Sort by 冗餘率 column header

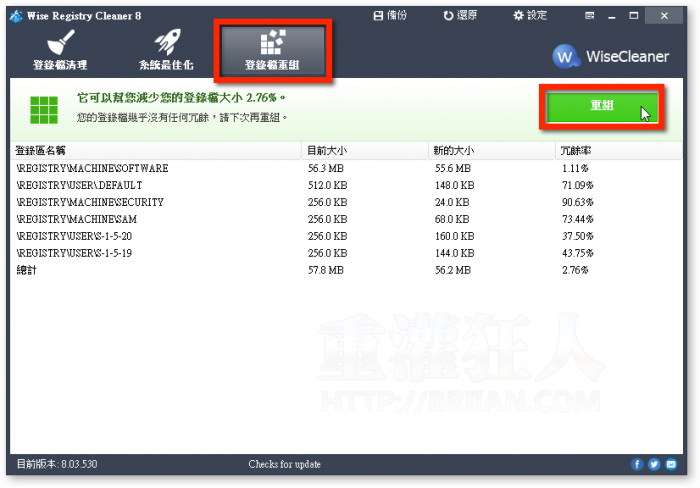click(620, 150)
